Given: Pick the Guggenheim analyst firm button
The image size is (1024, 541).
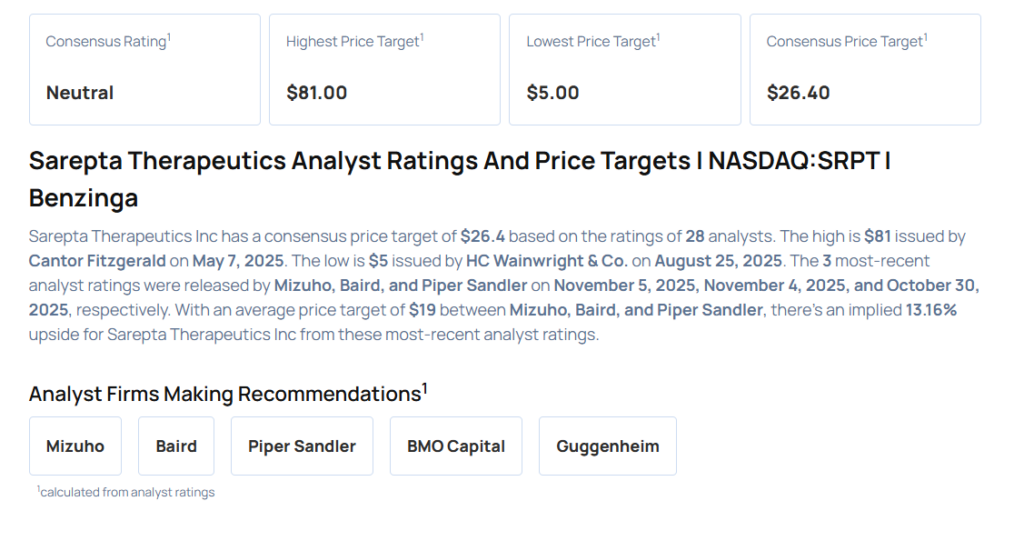Looking at the screenshot, I should pyautogui.click(x=607, y=446).
